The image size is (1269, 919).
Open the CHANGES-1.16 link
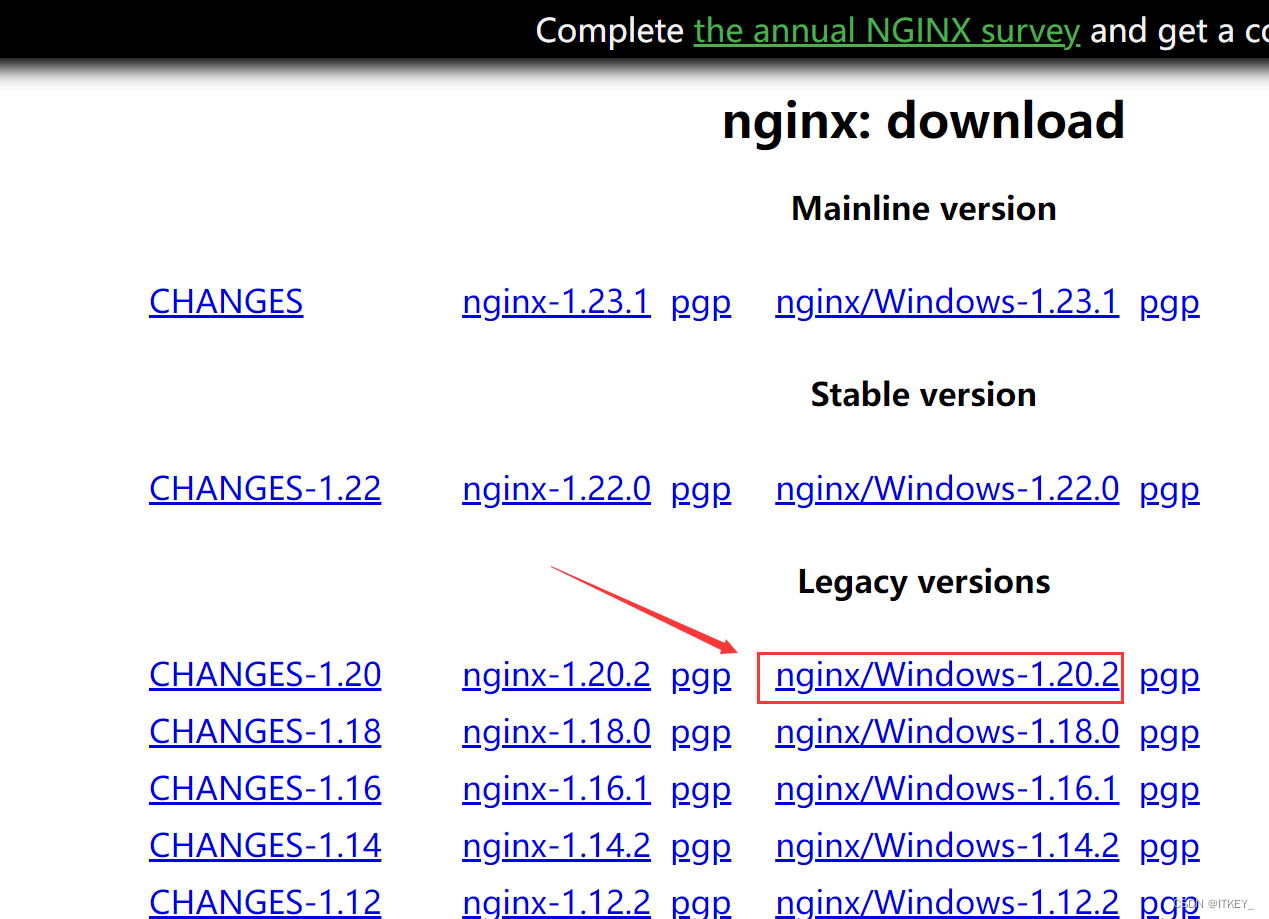265,789
